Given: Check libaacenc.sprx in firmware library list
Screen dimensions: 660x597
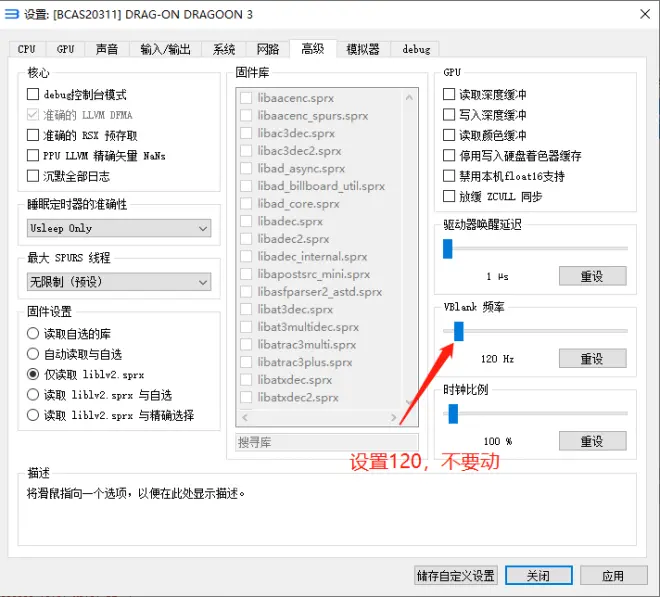Looking at the screenshot, I should (x=246, y=98).
